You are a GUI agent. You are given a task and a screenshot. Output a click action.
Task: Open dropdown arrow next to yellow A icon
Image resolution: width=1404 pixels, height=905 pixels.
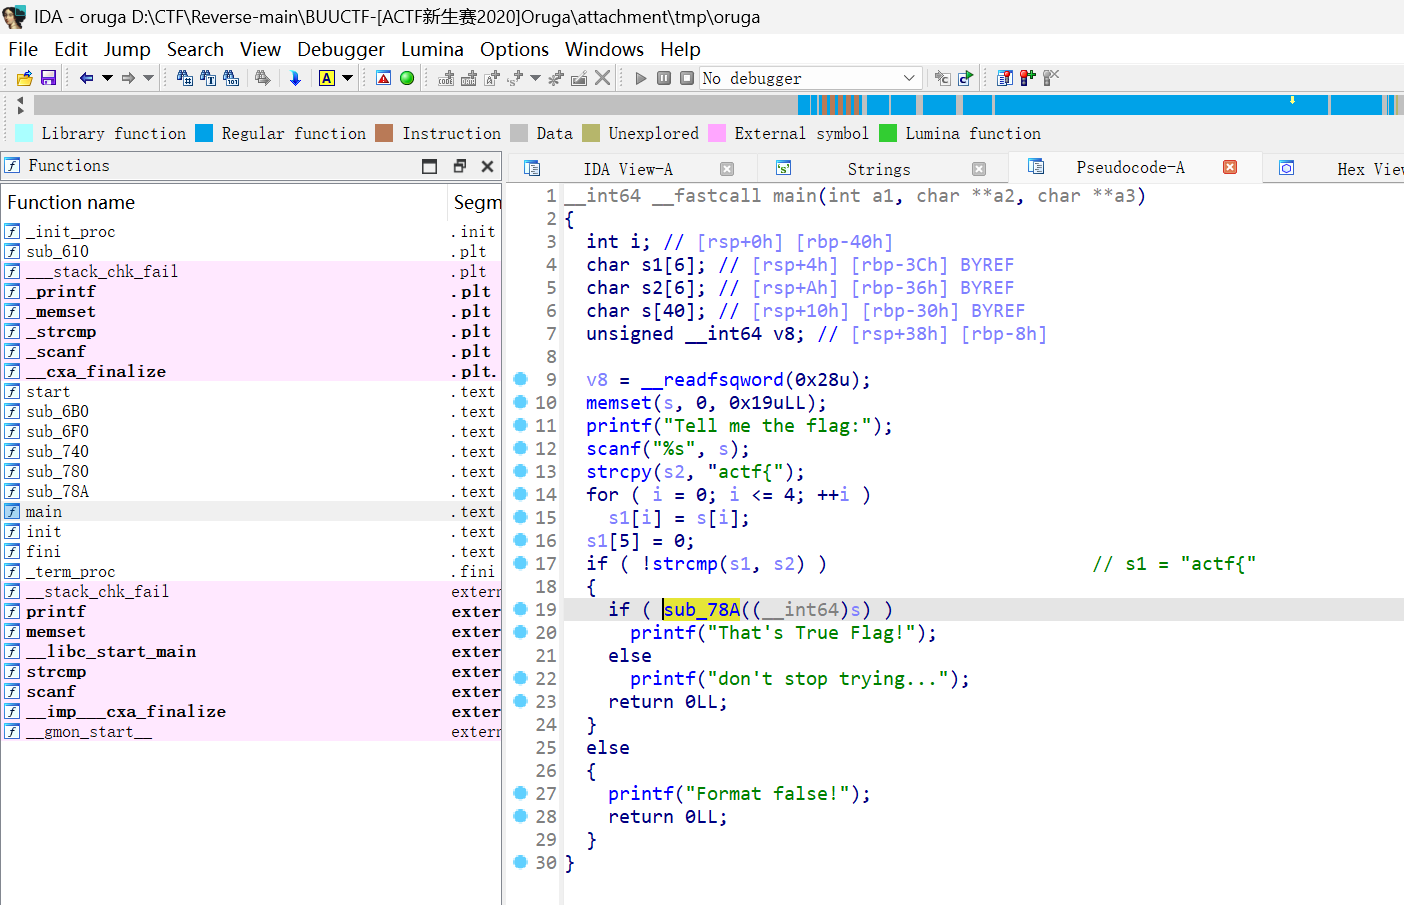click(x=348, y=78)
